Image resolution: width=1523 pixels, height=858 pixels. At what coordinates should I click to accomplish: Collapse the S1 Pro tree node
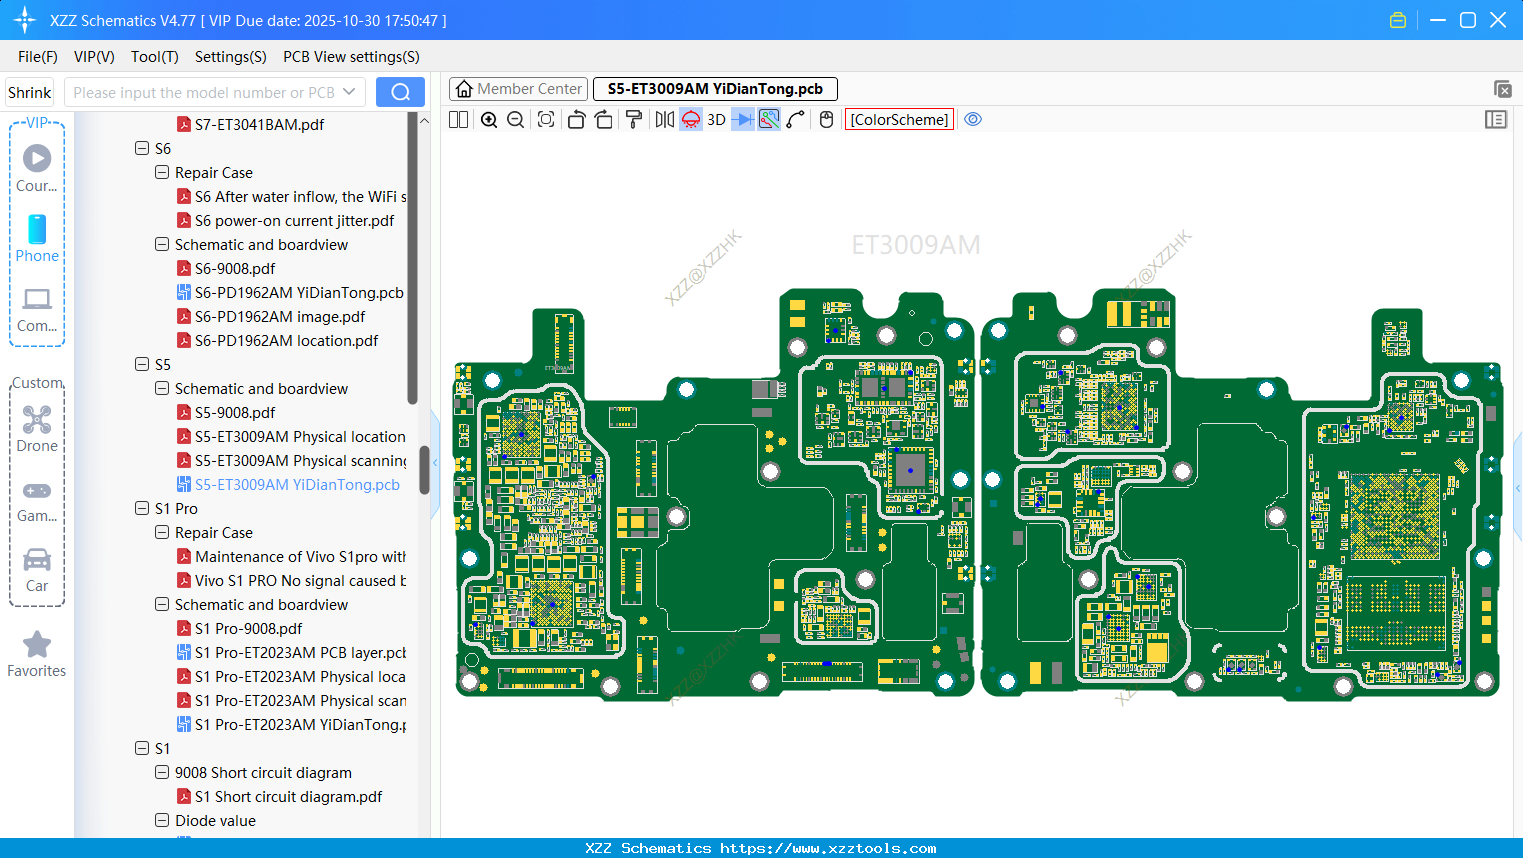click(x=142, y=508)
